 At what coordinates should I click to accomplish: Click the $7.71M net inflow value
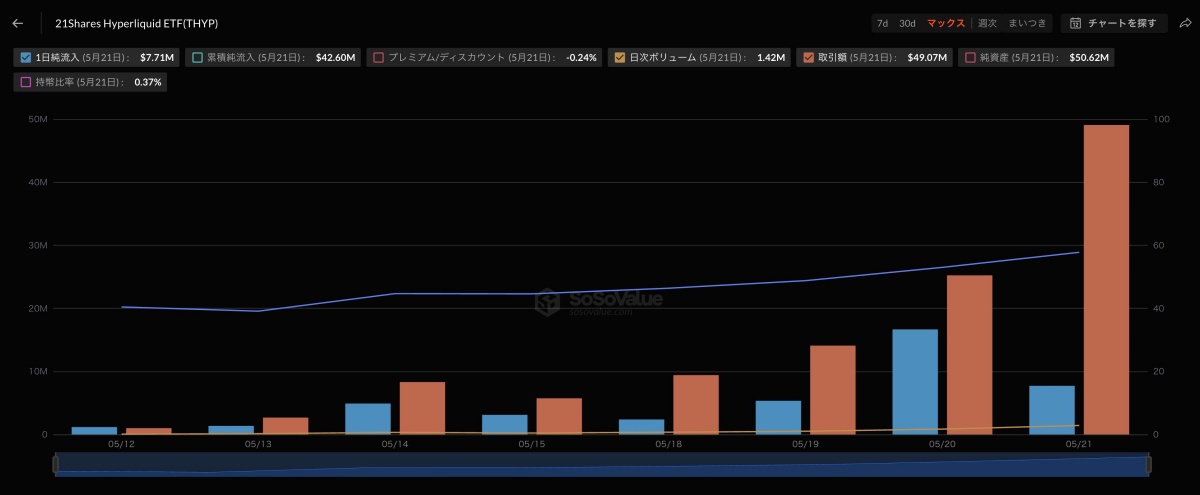[157, 58]
